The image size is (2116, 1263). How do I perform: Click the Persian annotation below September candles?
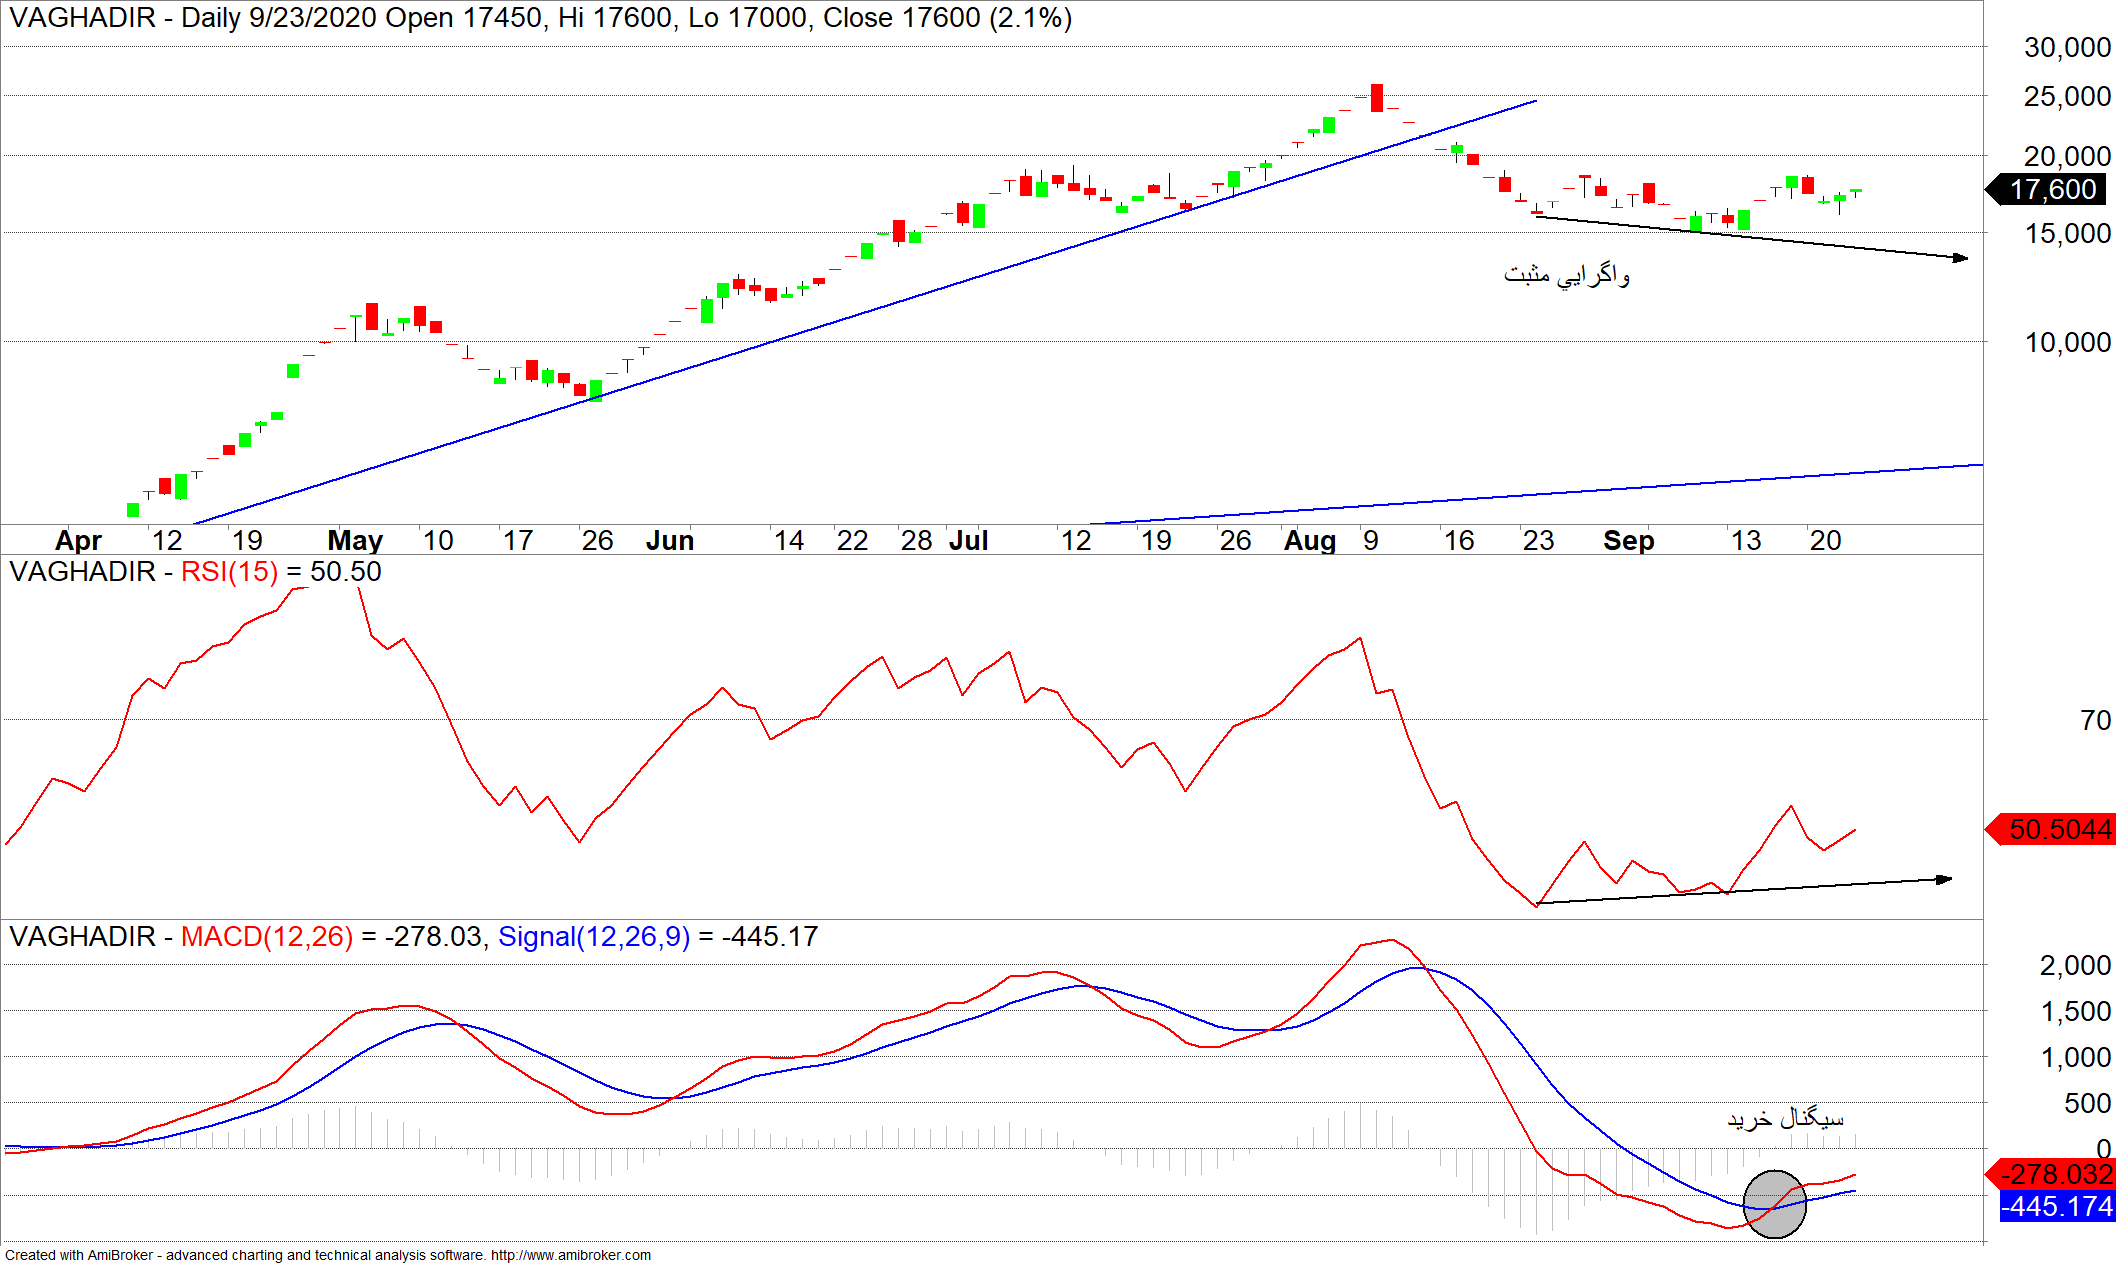pos(1566,274)
